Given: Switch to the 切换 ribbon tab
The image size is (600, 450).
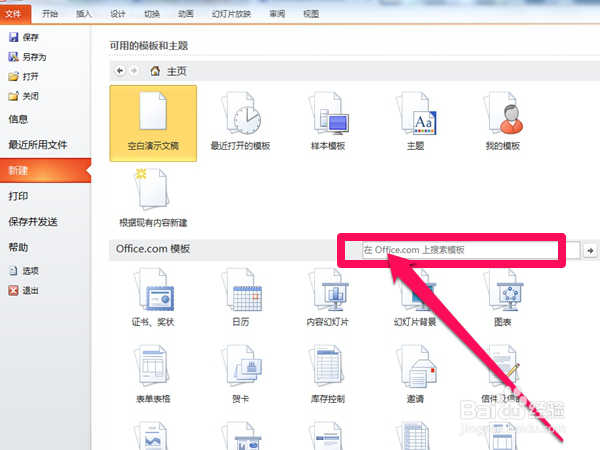Looking at the screenshot, I should (152, 14).
